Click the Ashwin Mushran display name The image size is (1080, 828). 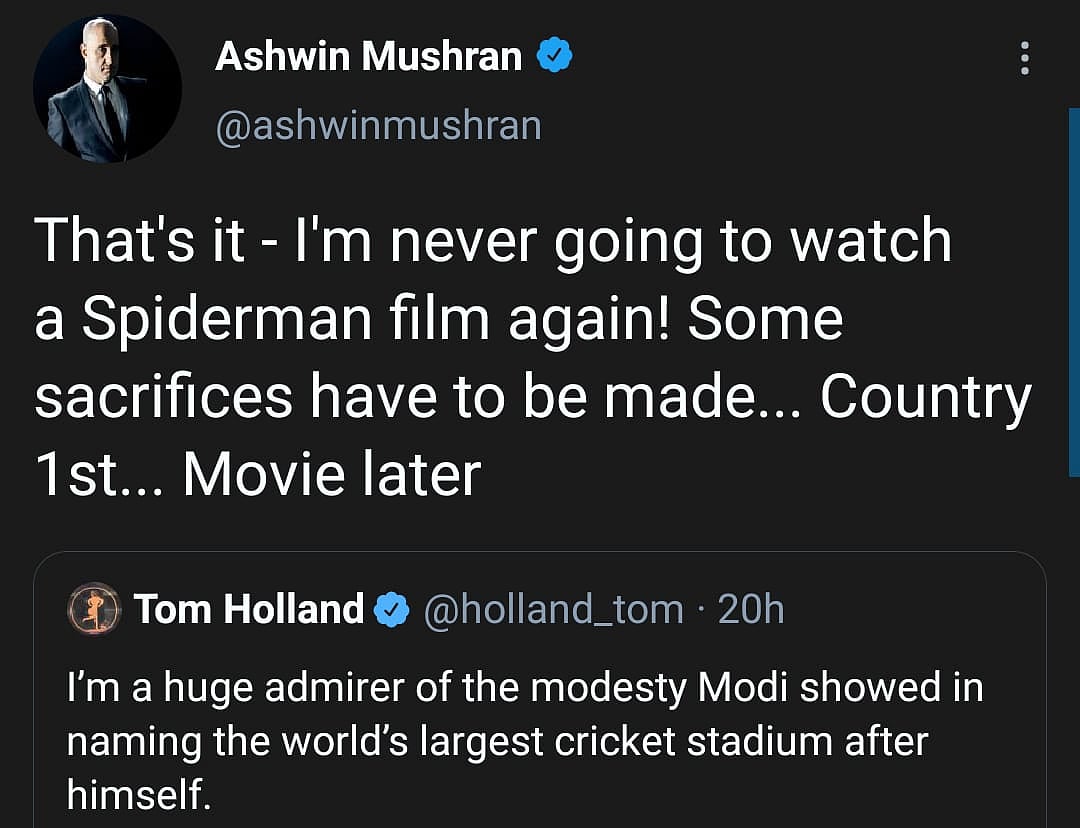pyautogui.click(x=368, y=57)
